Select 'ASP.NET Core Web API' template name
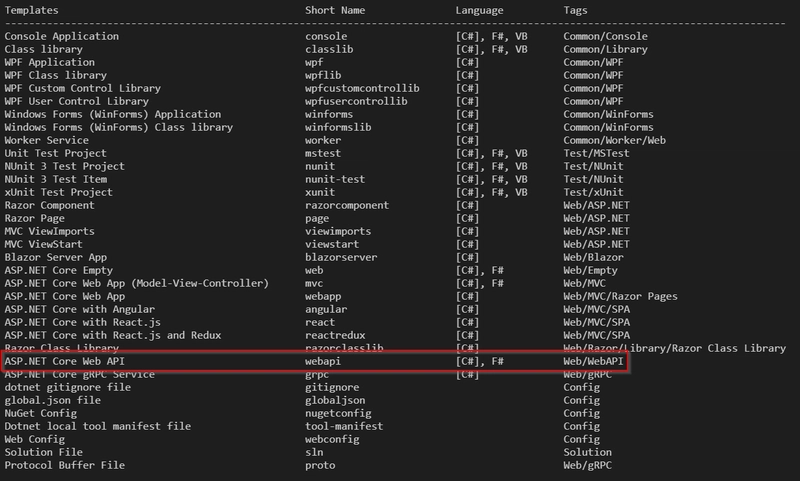The width and height of the screenshot is (800, 481). pos(64,361)
